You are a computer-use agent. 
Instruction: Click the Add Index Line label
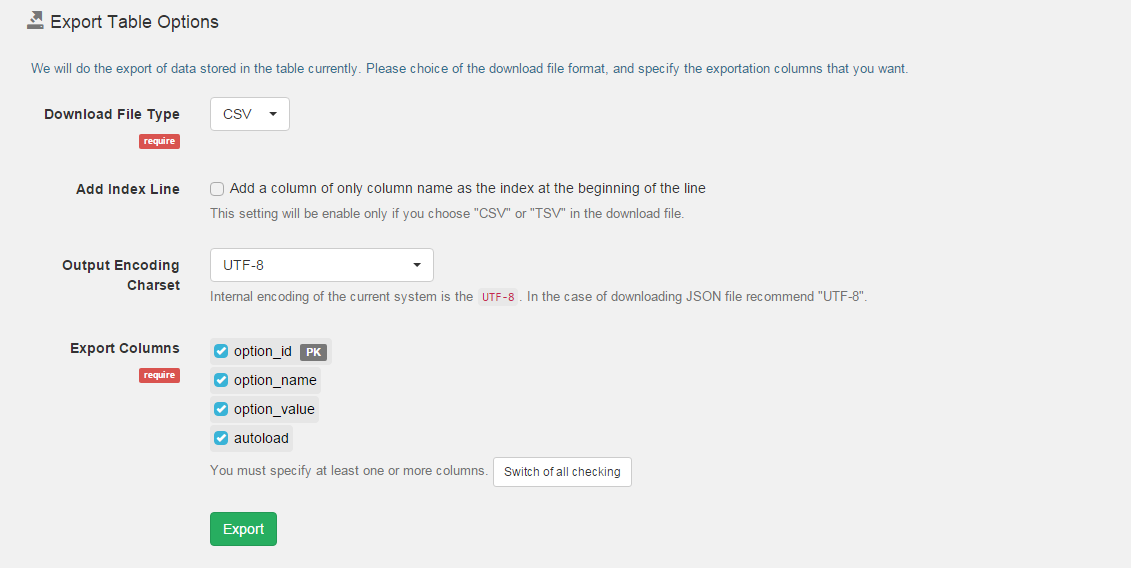[x=128, y=189]
